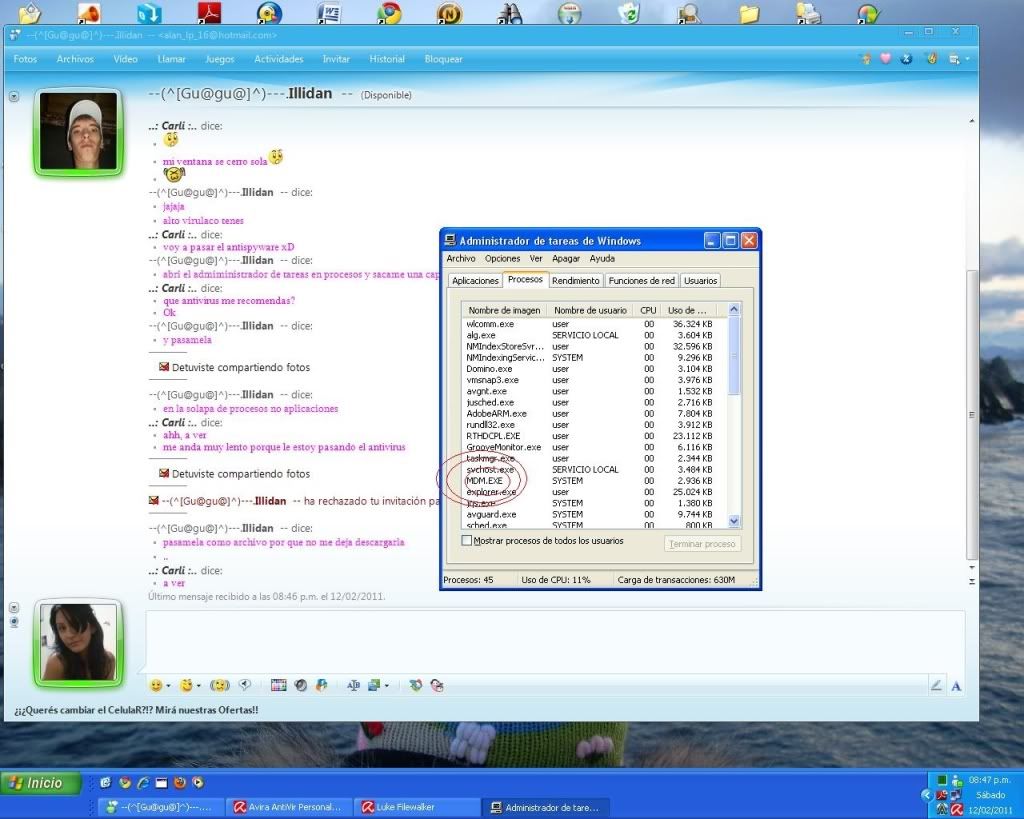
Task: Click the handwriting pen icon
Action: (936, 686)
